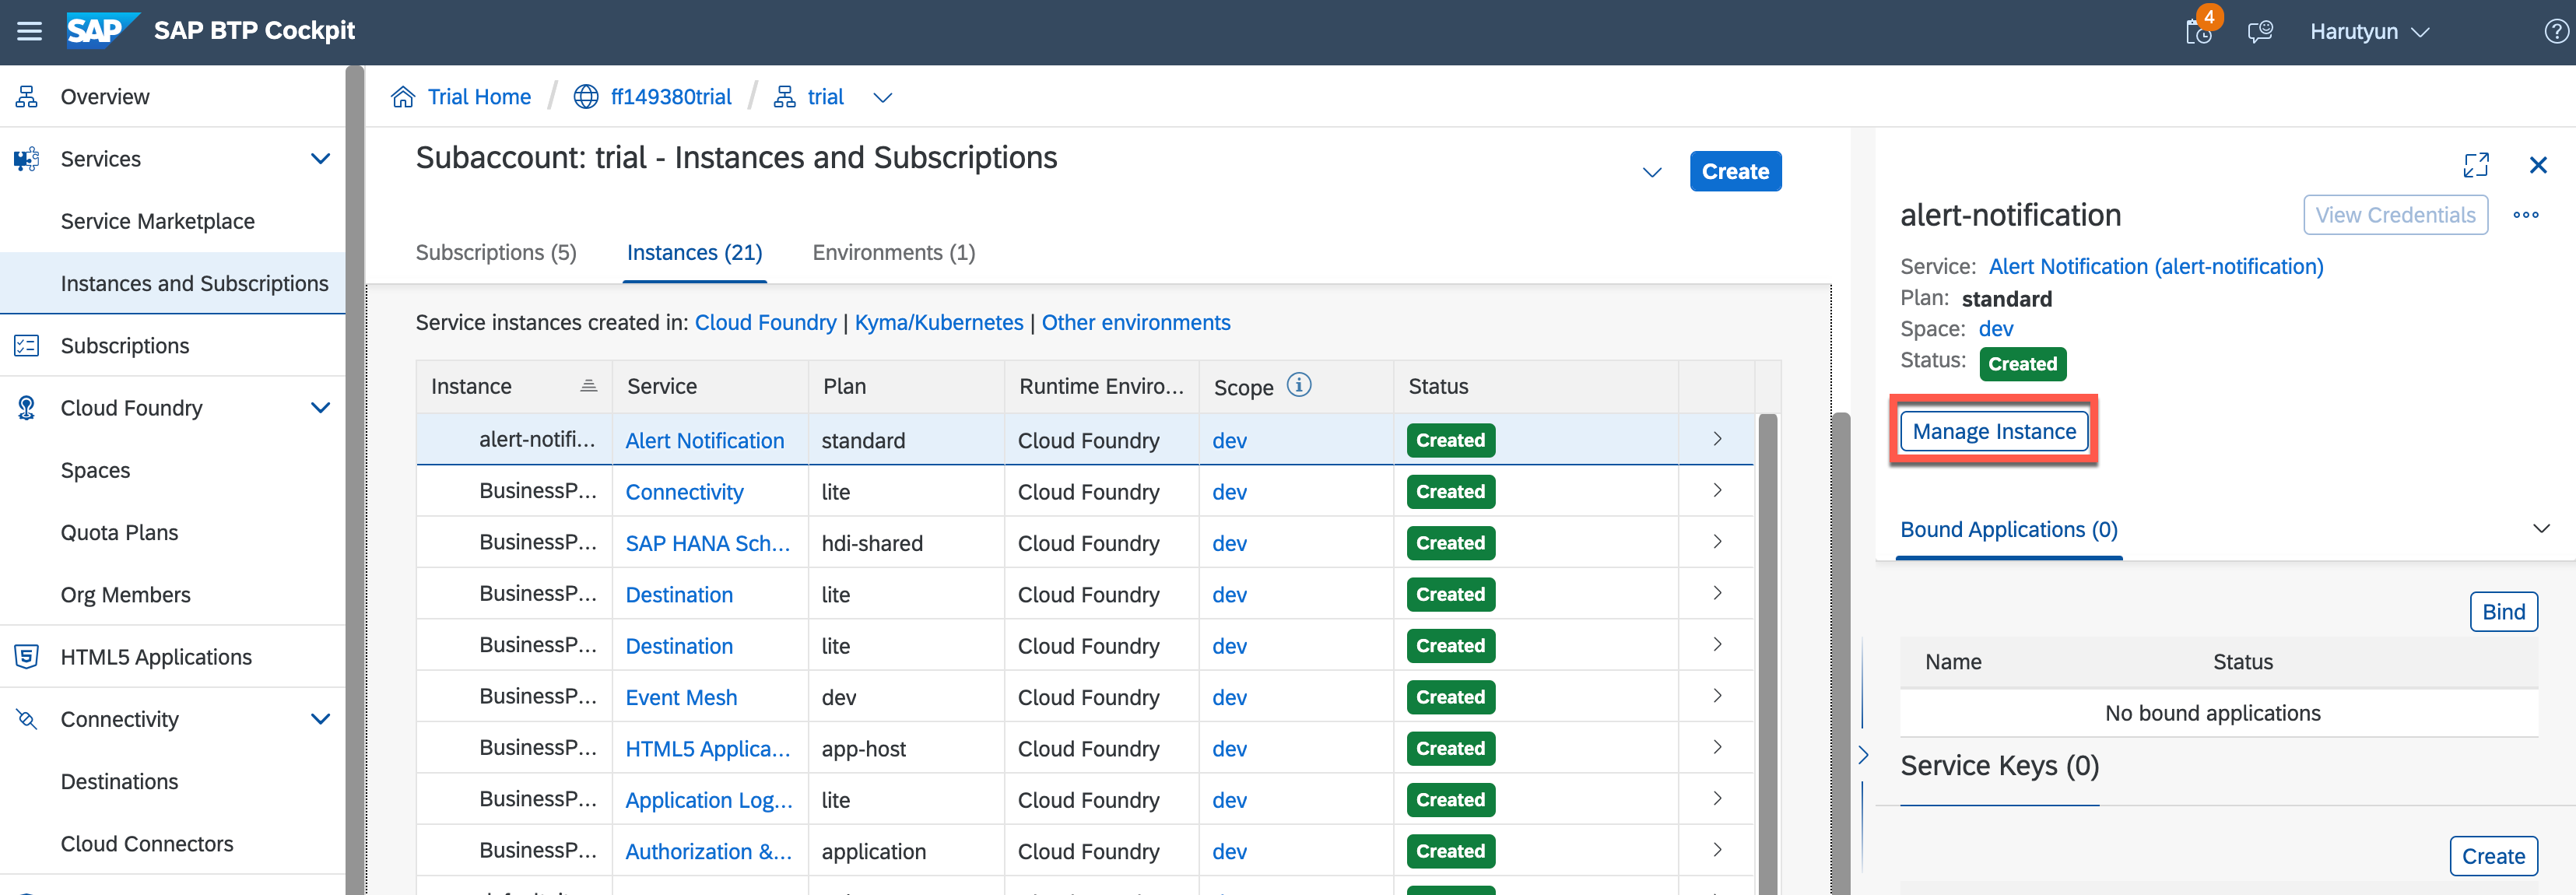The width and height of the screenshot is (2576, 895).
Task: Filter instances by Cloud Foundry link
Action: pyautogui.click(x=765, y=323)
